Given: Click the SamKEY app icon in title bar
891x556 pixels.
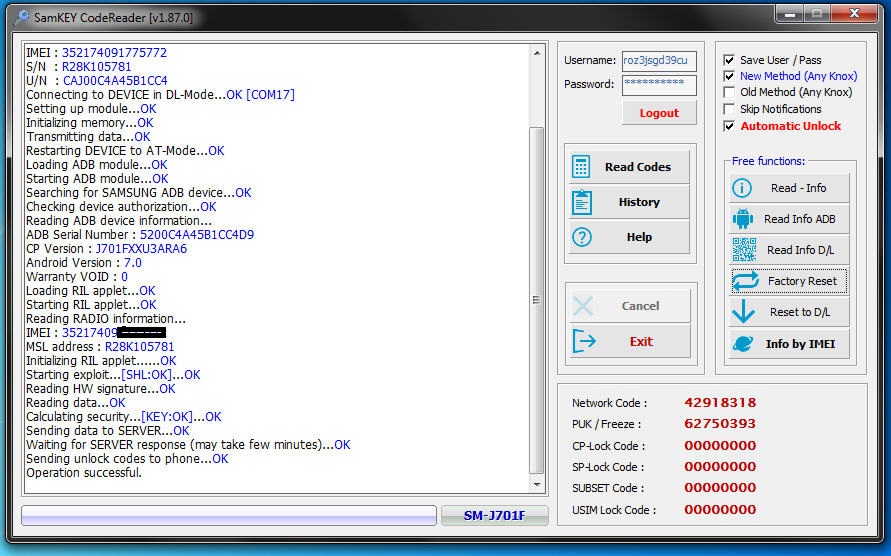Looking at the screenshot, I should [23, 18].
